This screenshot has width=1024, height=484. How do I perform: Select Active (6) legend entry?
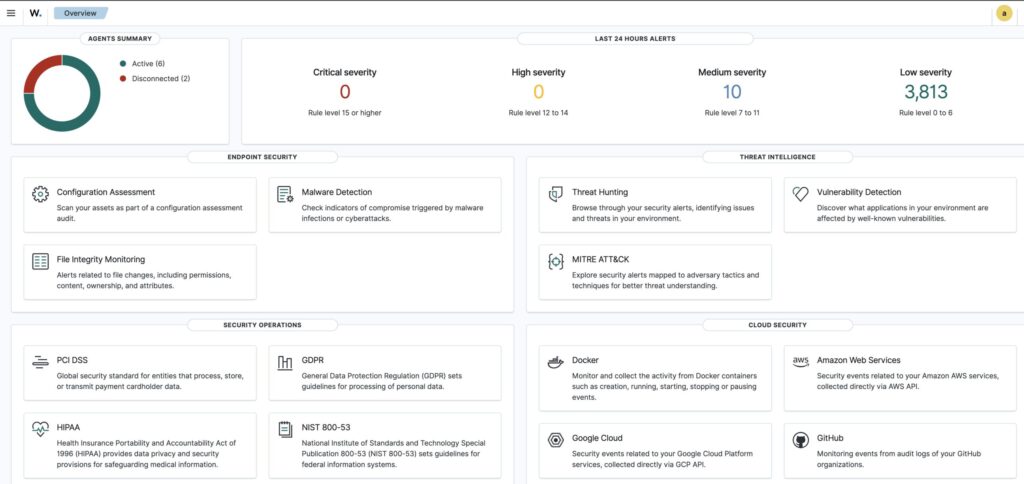[x=148, y=63]
